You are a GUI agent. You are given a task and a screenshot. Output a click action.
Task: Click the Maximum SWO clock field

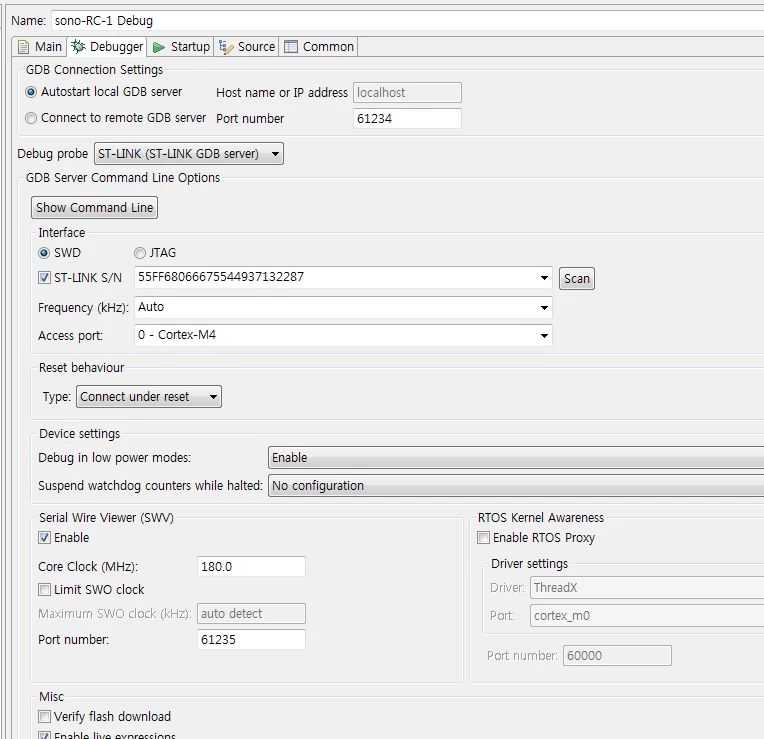pyautogui.click(x=251, y=613)
